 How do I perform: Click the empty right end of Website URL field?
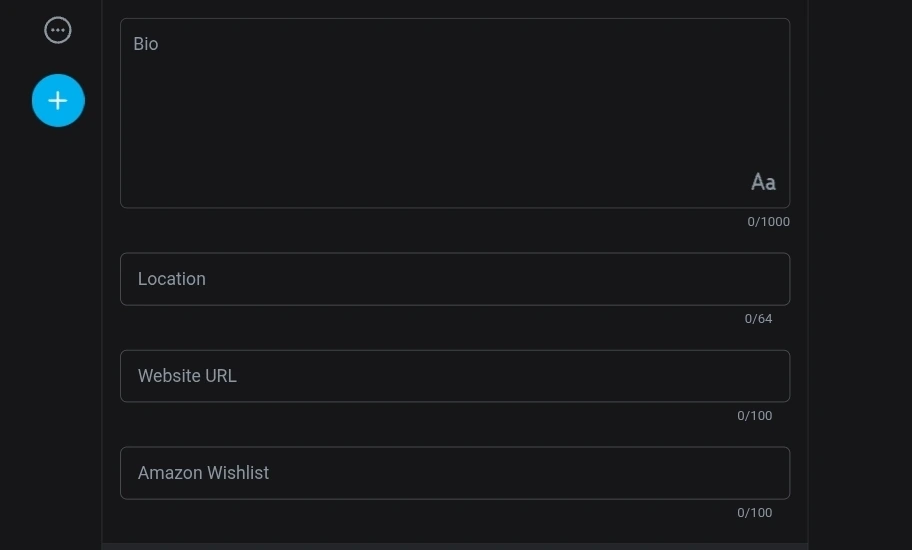point(740,376)
